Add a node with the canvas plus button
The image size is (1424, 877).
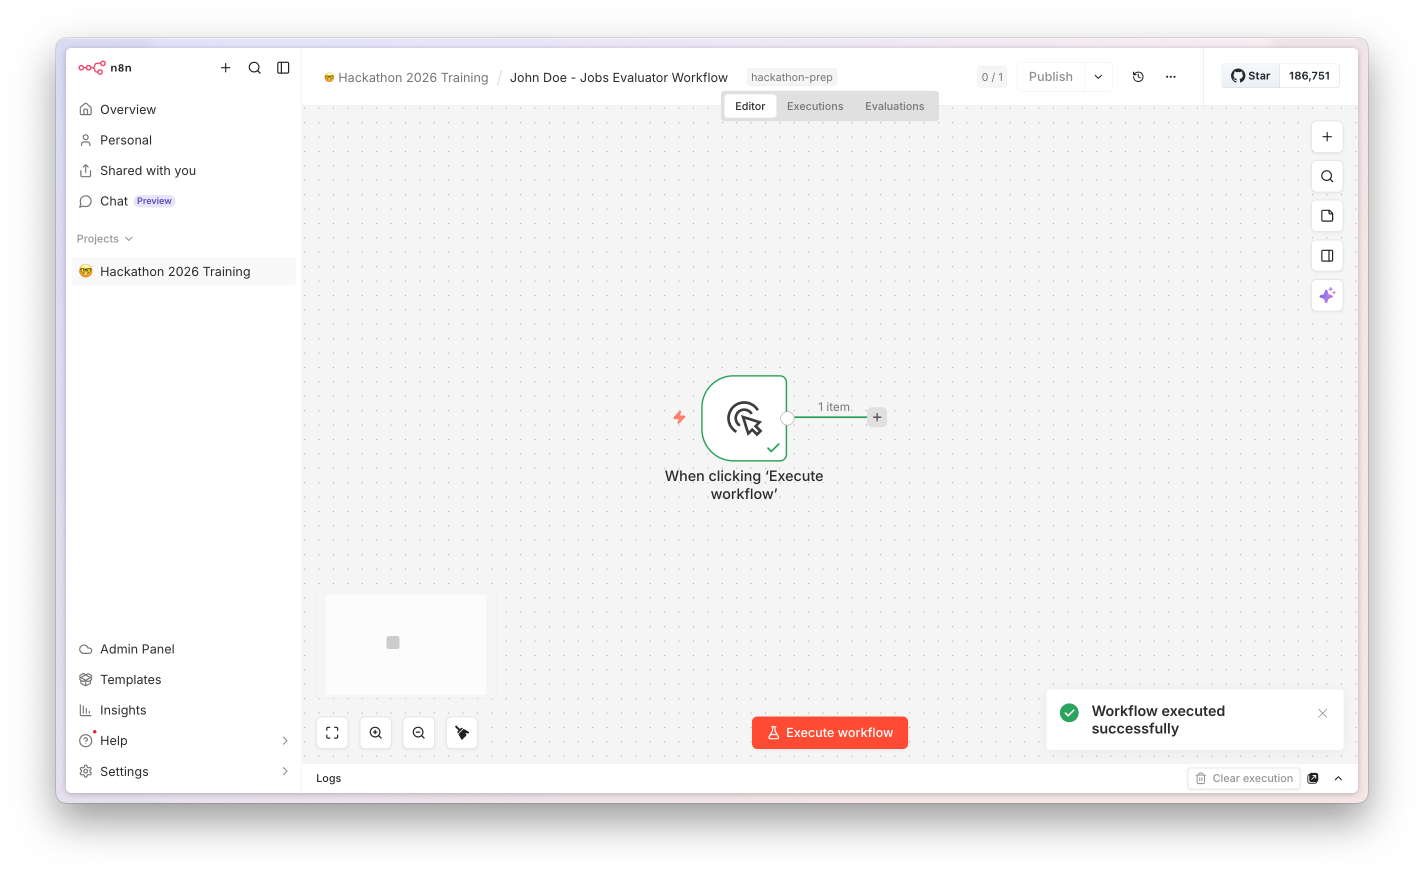tap(1327, 137)
